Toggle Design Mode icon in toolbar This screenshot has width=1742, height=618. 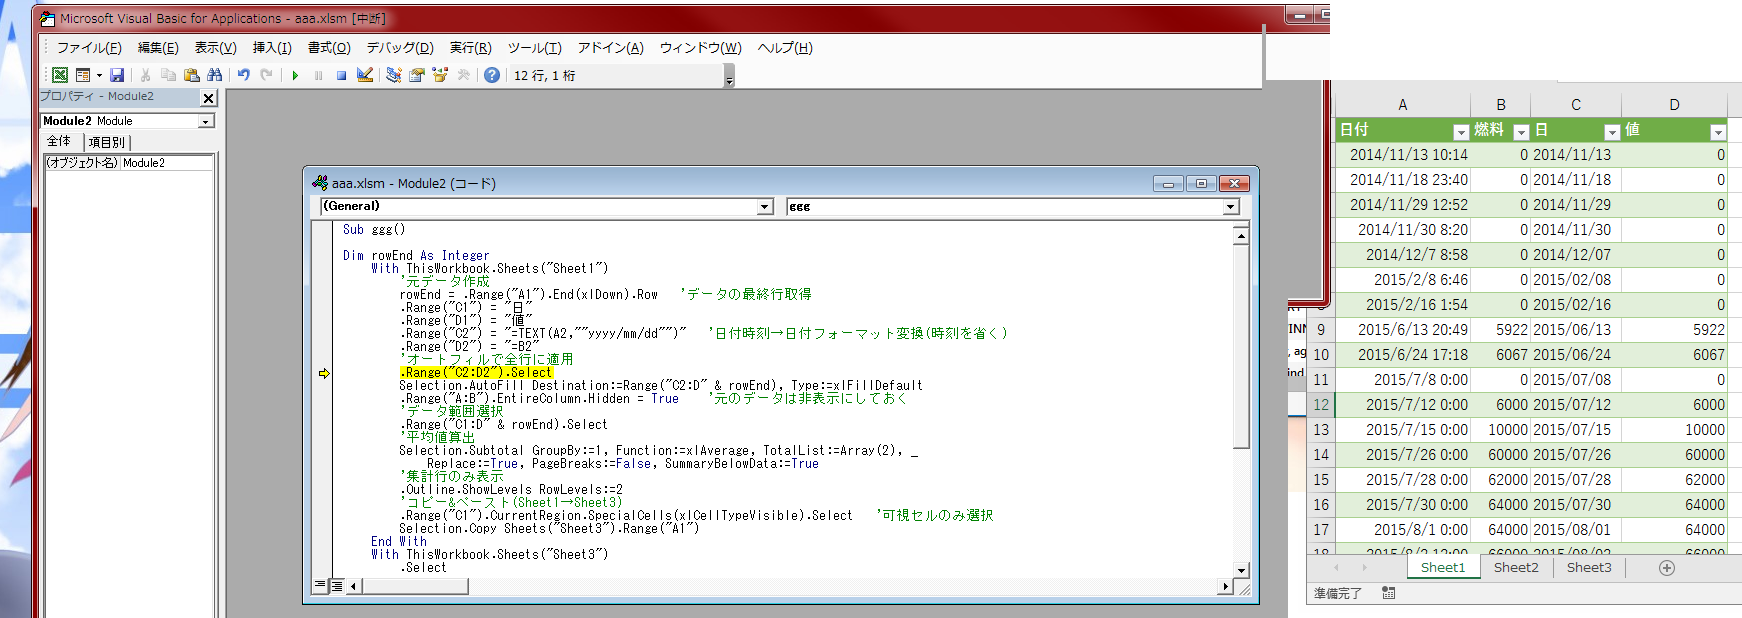(x=365, y=75)
